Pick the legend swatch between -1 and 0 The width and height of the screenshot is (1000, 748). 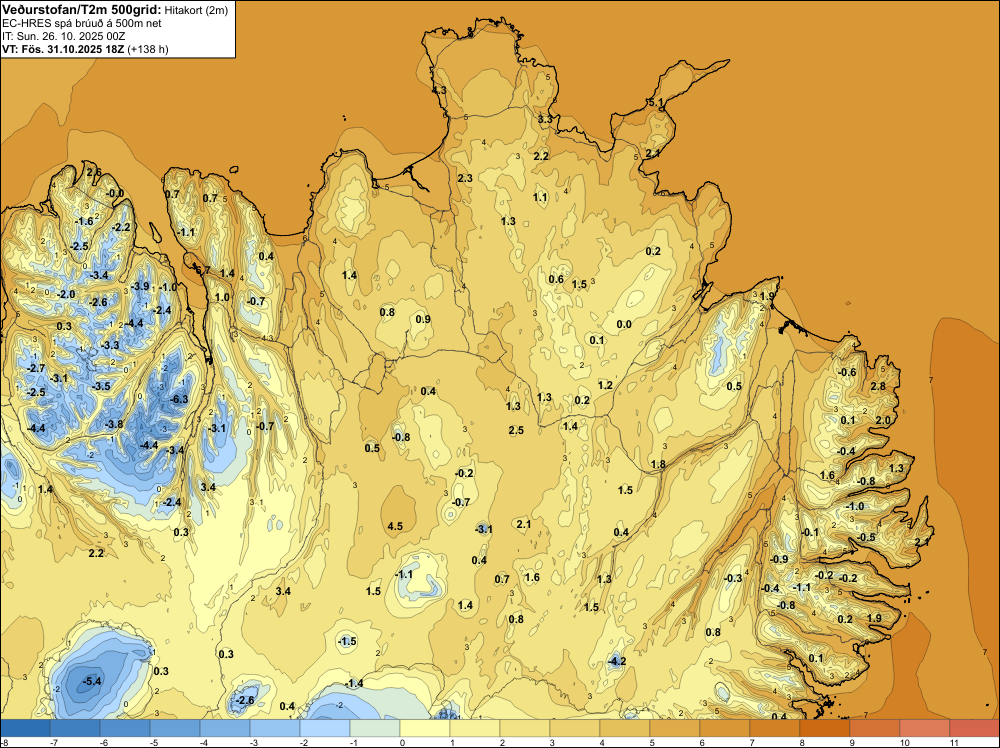point(375,728)
